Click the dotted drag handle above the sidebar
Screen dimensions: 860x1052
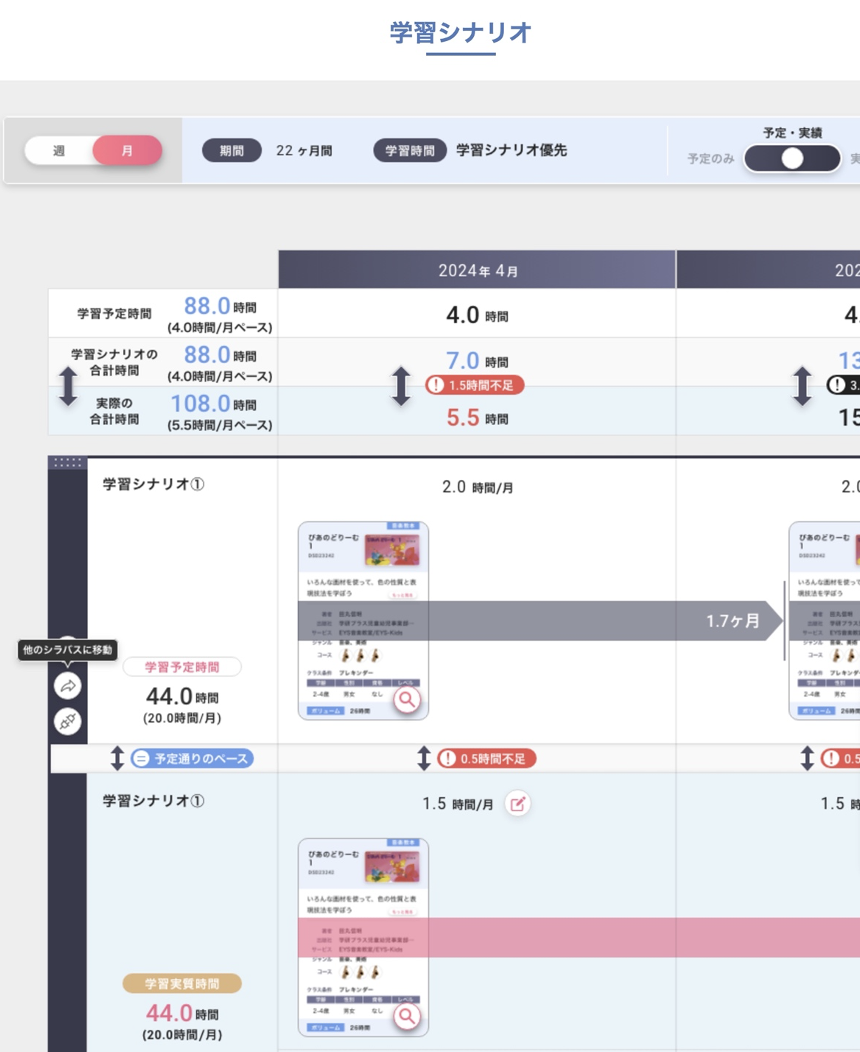[68, 462]
